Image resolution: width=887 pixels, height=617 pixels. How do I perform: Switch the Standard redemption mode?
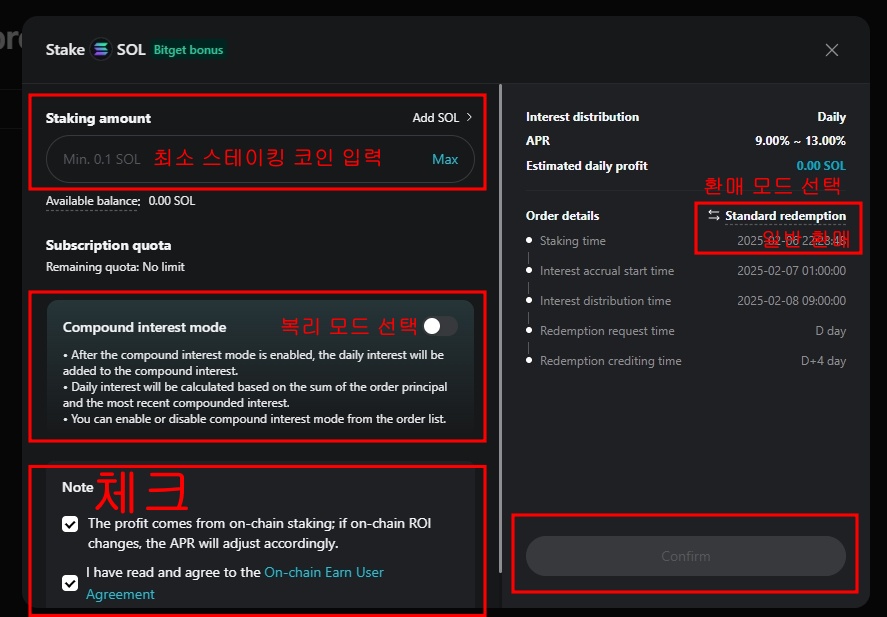click(x=785, y=215)
